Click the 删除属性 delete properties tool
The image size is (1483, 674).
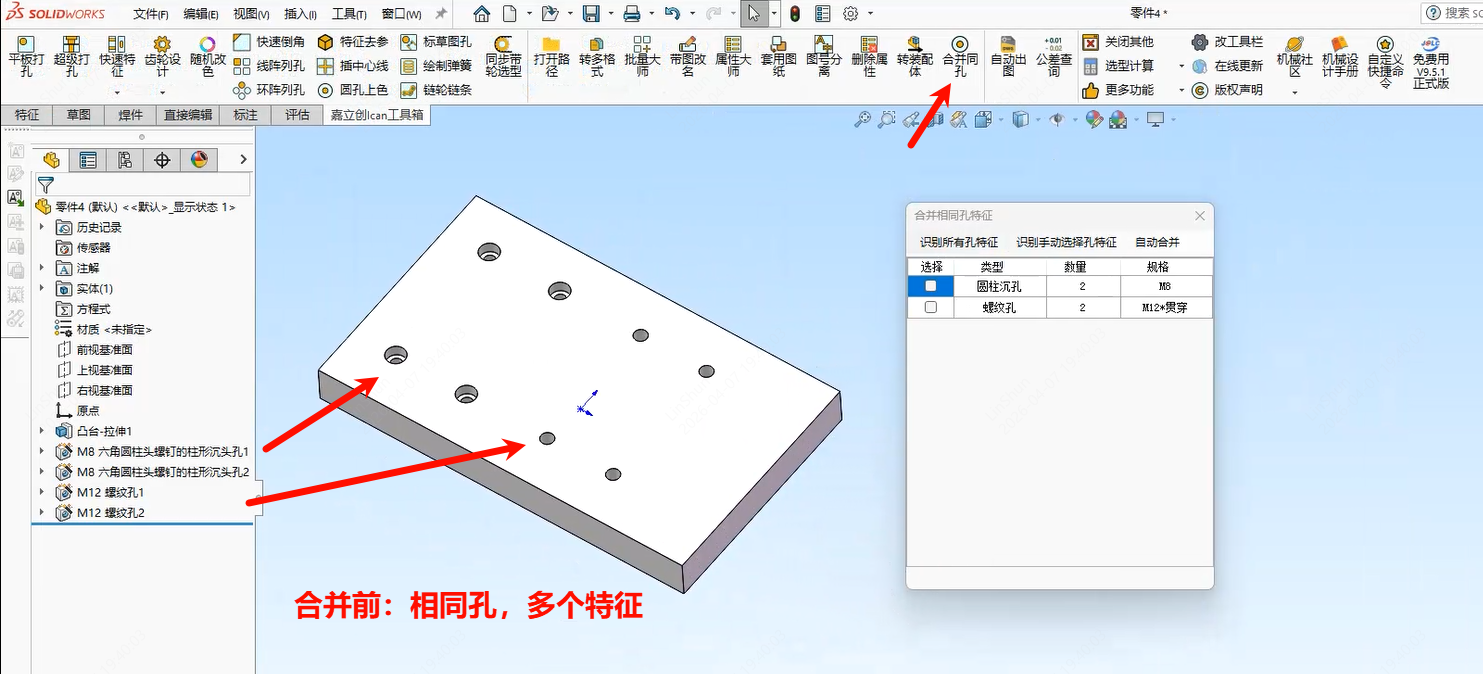click(x=869, y=57)
